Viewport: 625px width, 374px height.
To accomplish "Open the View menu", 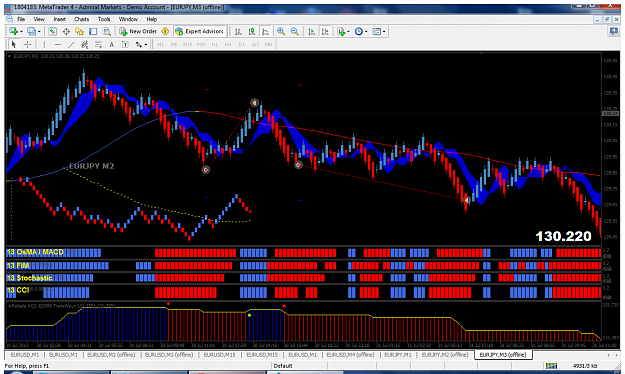I will coord(39,19).
